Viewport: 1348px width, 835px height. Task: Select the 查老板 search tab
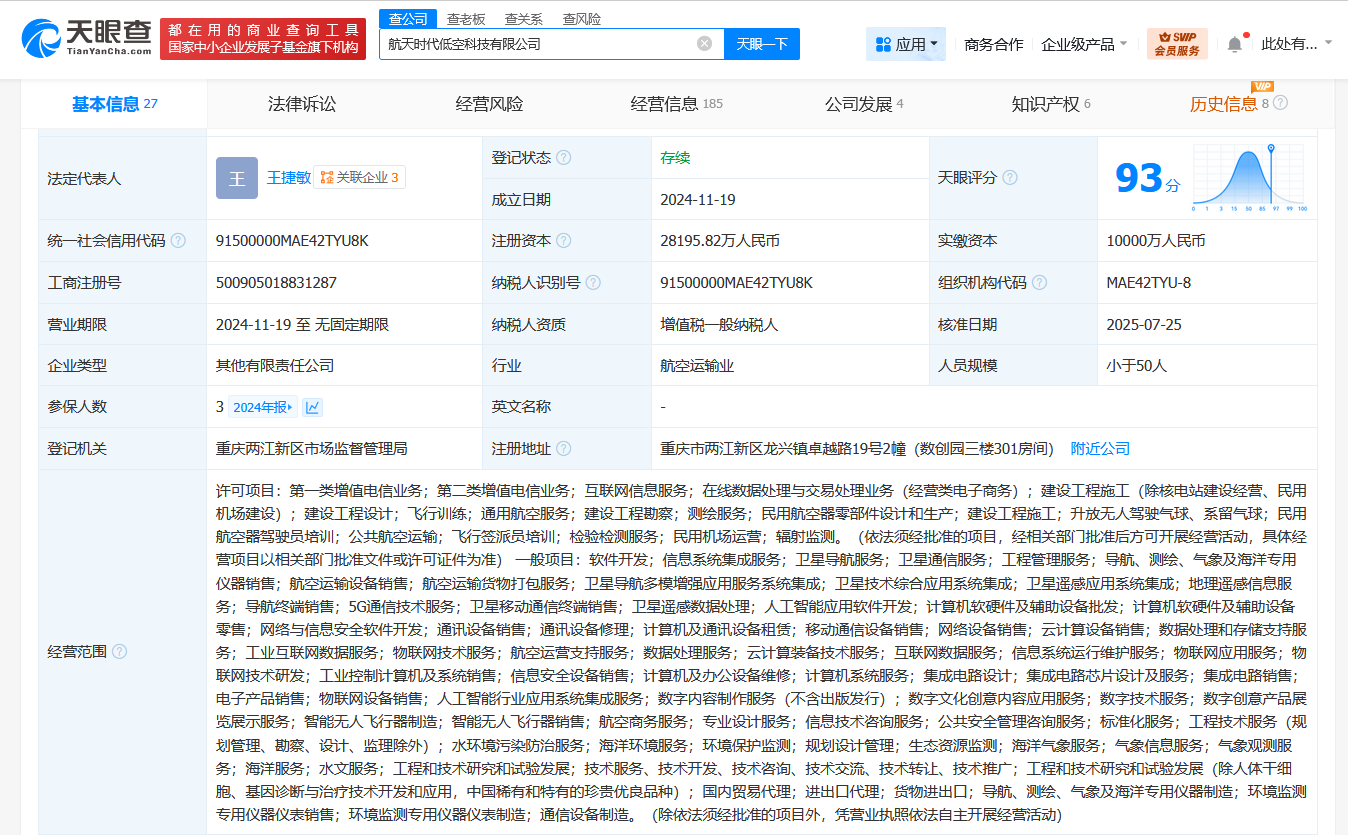pos(466,19)
